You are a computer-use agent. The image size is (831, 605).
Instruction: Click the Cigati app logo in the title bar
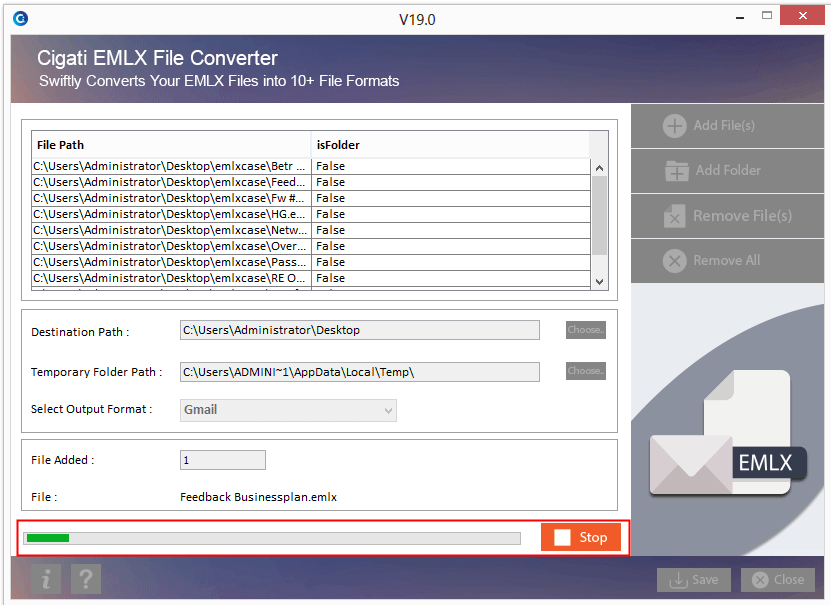click(20, 19)
